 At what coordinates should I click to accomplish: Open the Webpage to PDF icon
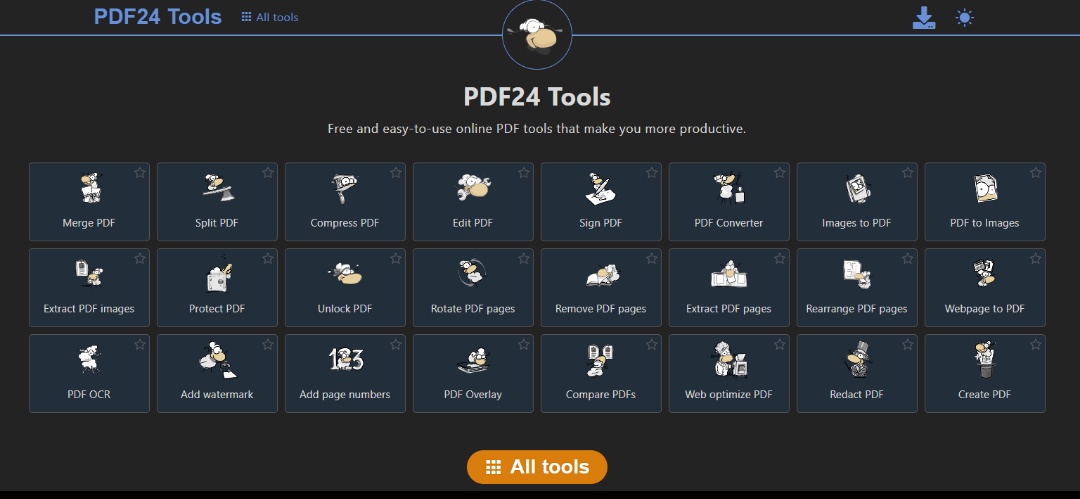(985, 273)
